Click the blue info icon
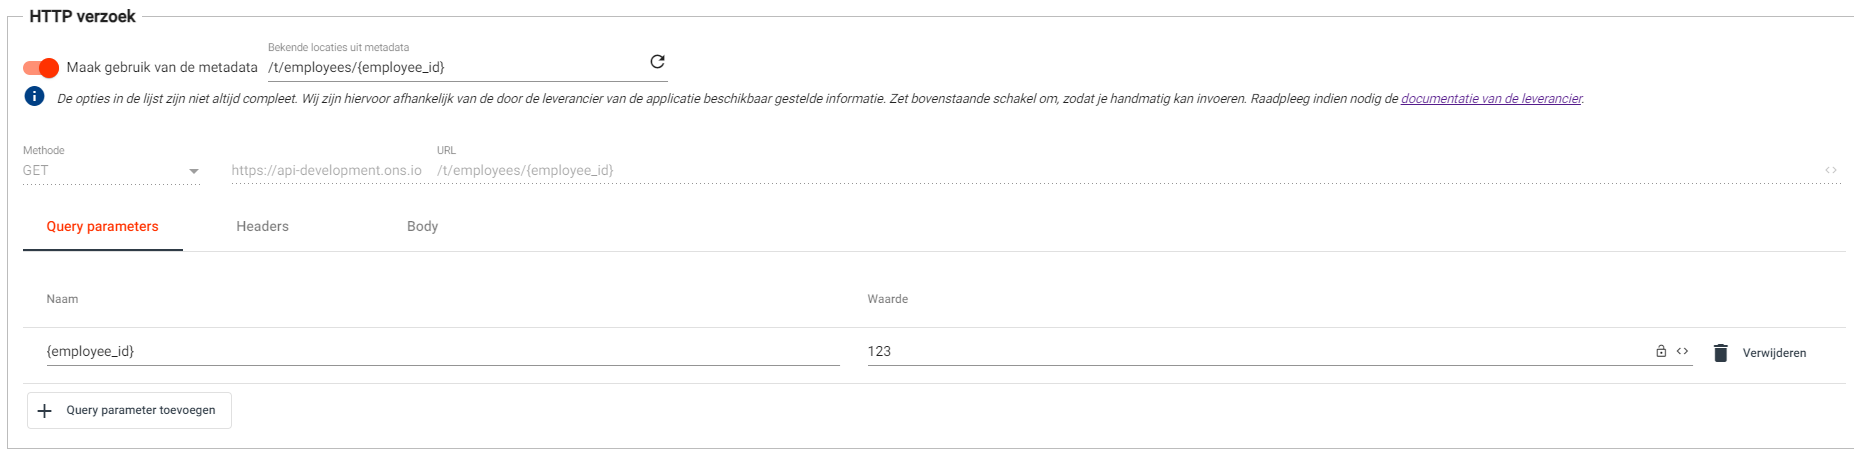 coord(34,96)
